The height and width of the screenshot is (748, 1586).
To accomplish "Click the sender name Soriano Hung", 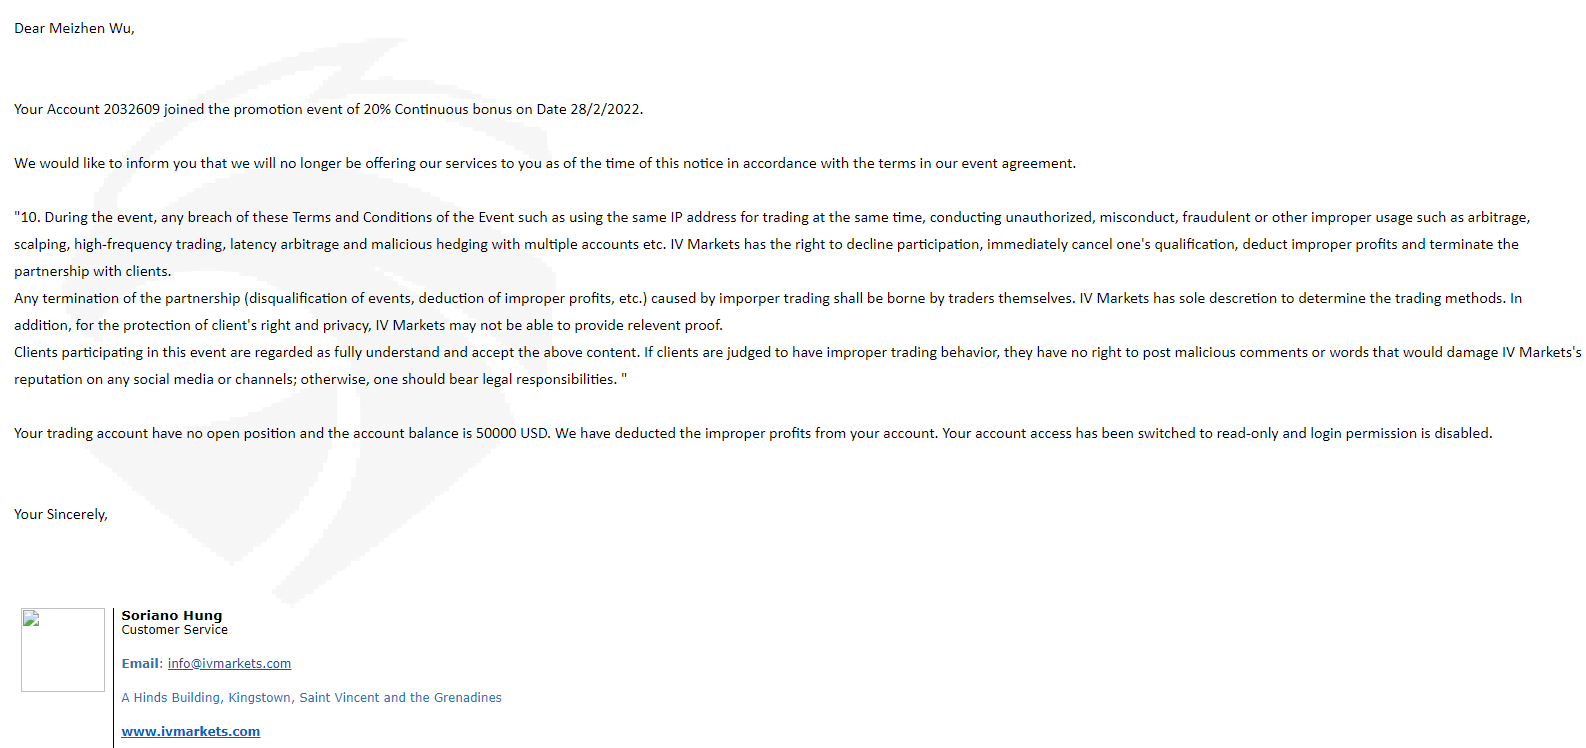I will 172,616.
